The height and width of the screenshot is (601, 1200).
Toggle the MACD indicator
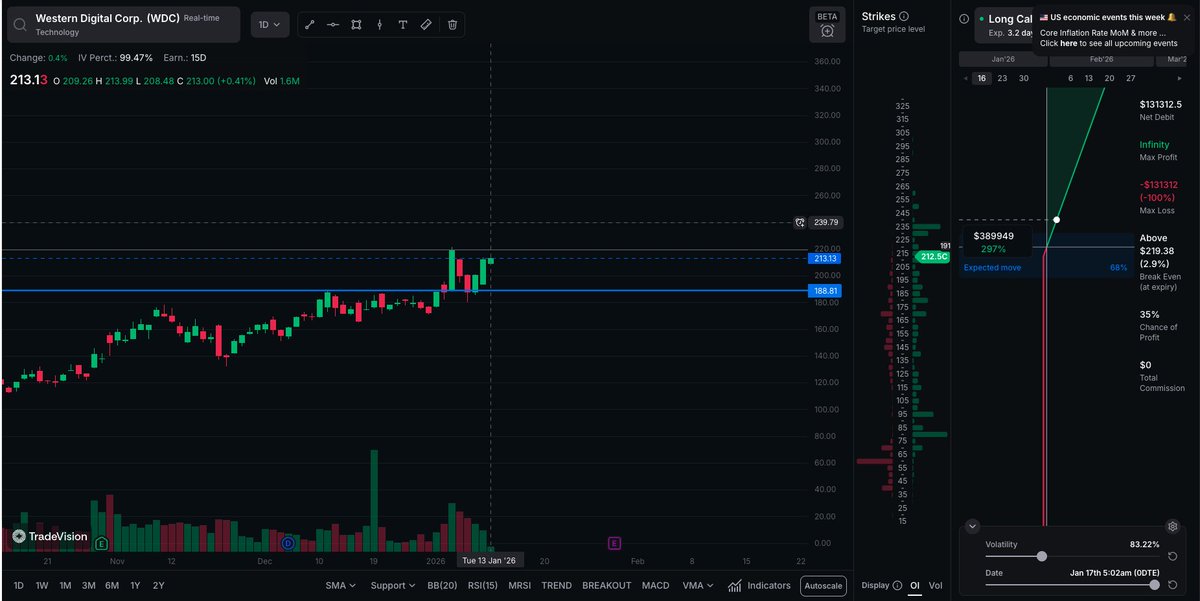pyautogui.click(x=656, y=585)
